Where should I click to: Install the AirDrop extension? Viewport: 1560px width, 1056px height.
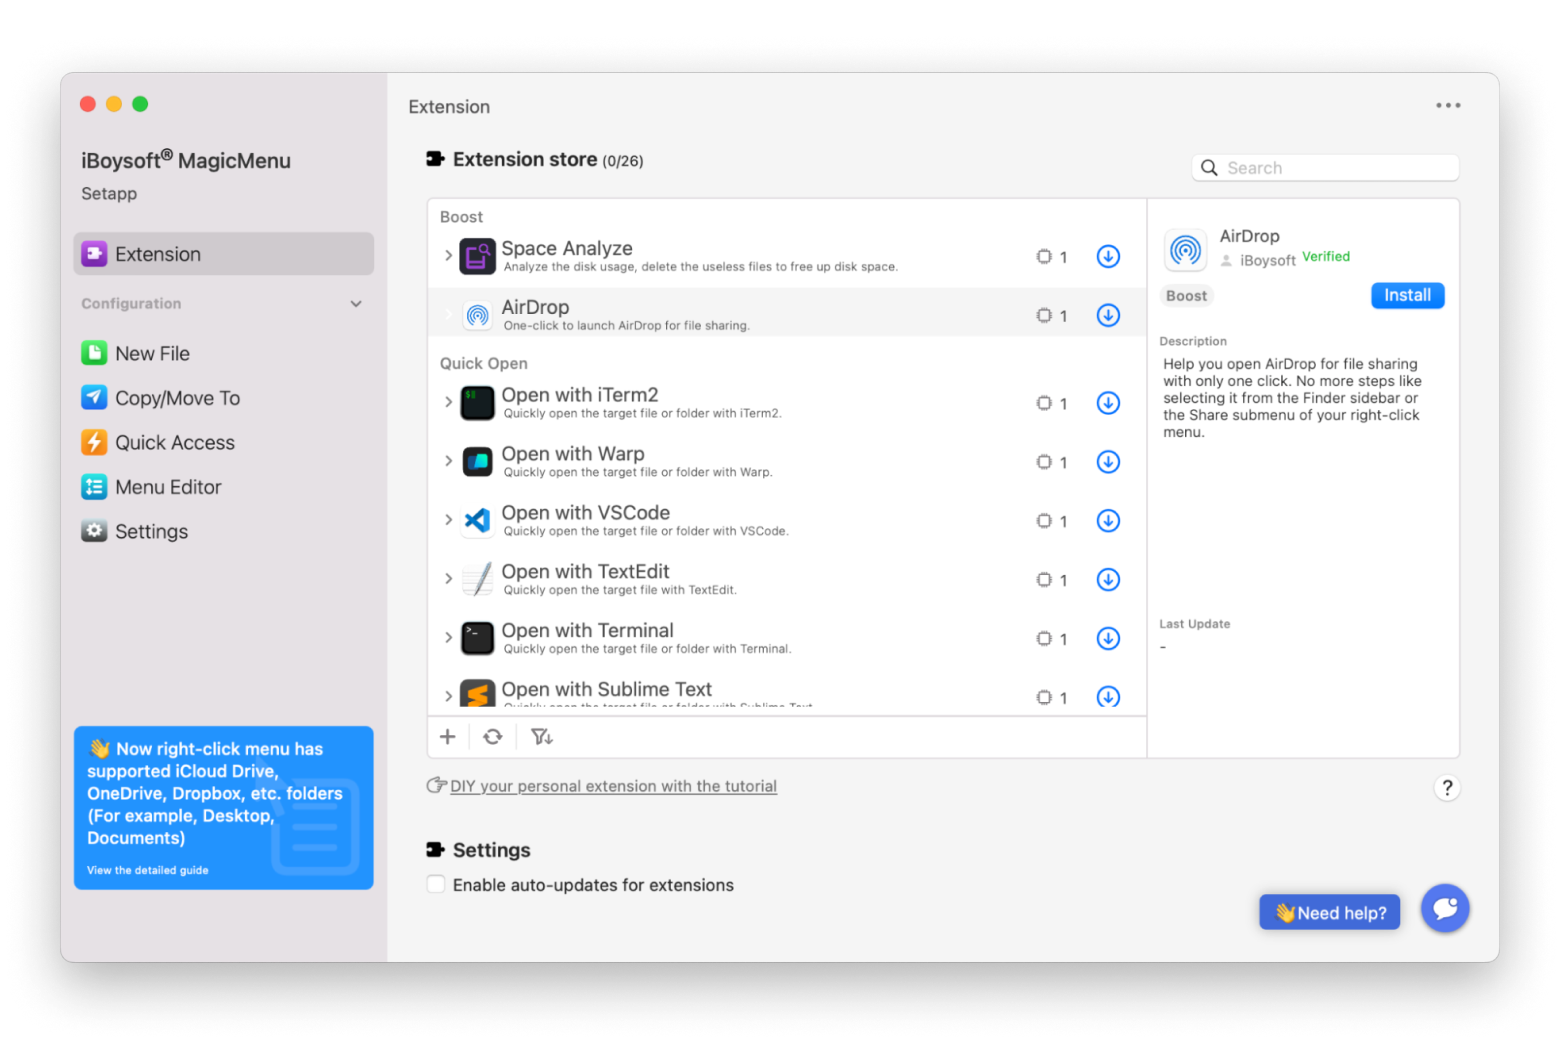(x=1407, y=295)
